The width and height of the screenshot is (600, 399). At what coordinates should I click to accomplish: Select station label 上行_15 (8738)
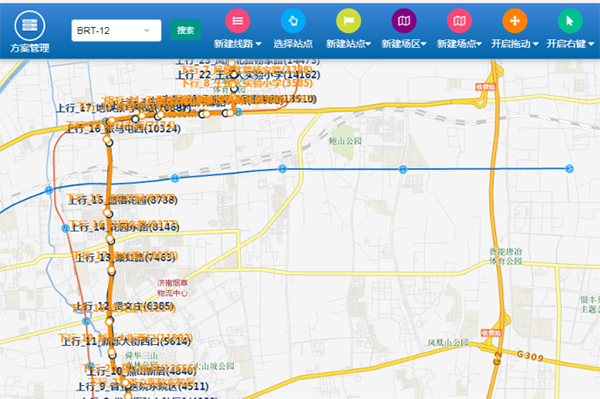(x=122, y=200)
